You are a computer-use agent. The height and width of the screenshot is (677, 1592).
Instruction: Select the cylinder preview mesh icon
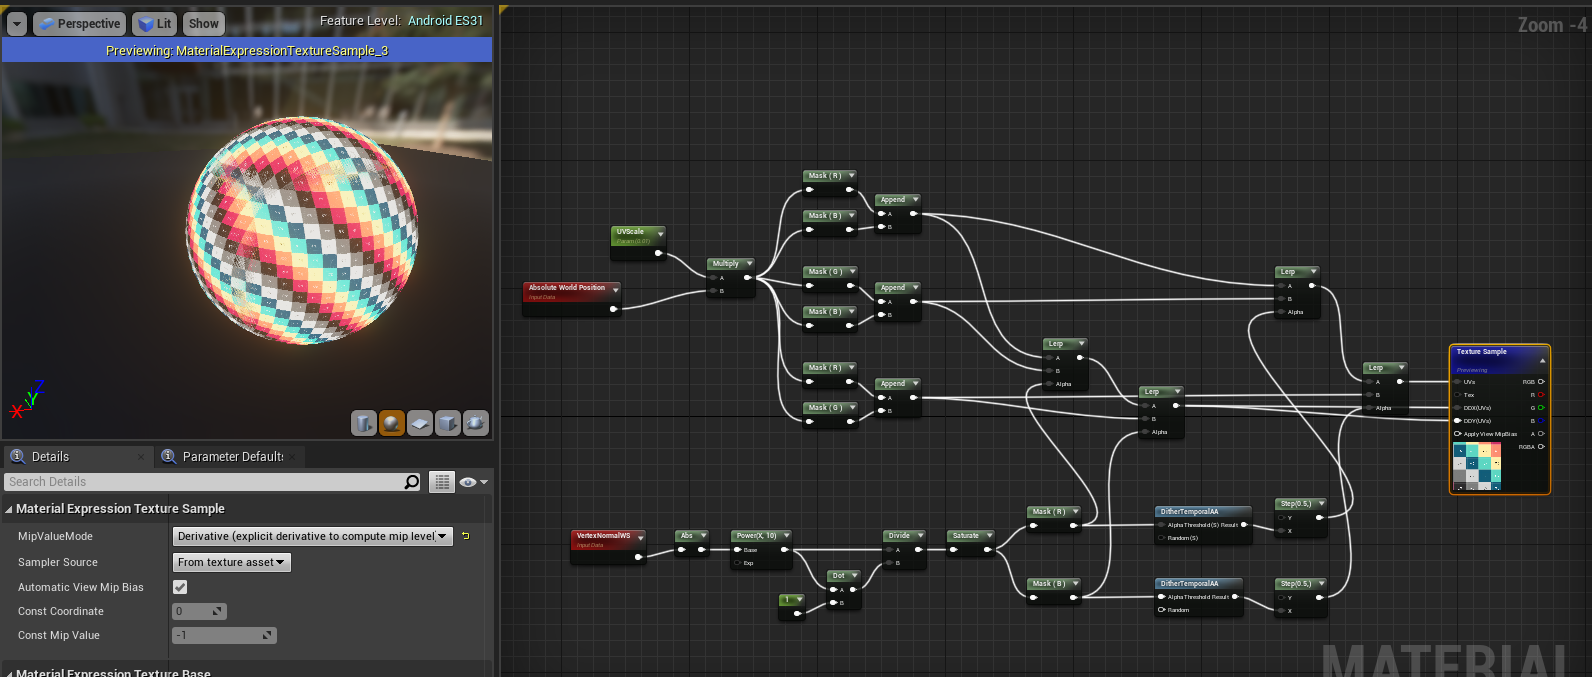click(364, 423)
